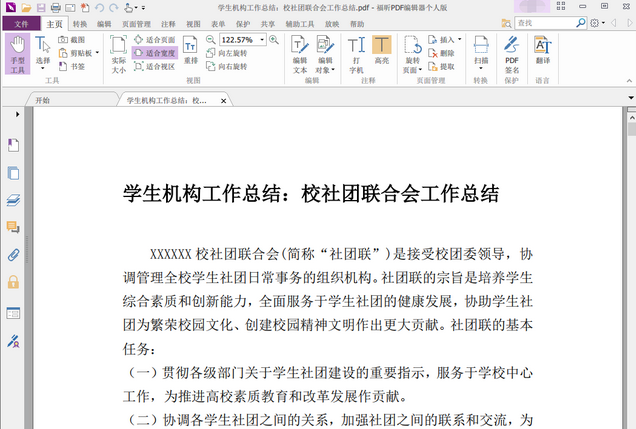Open the Comments panel in left sidebar
The image size is (636, 429).
[x=13, y=227]
